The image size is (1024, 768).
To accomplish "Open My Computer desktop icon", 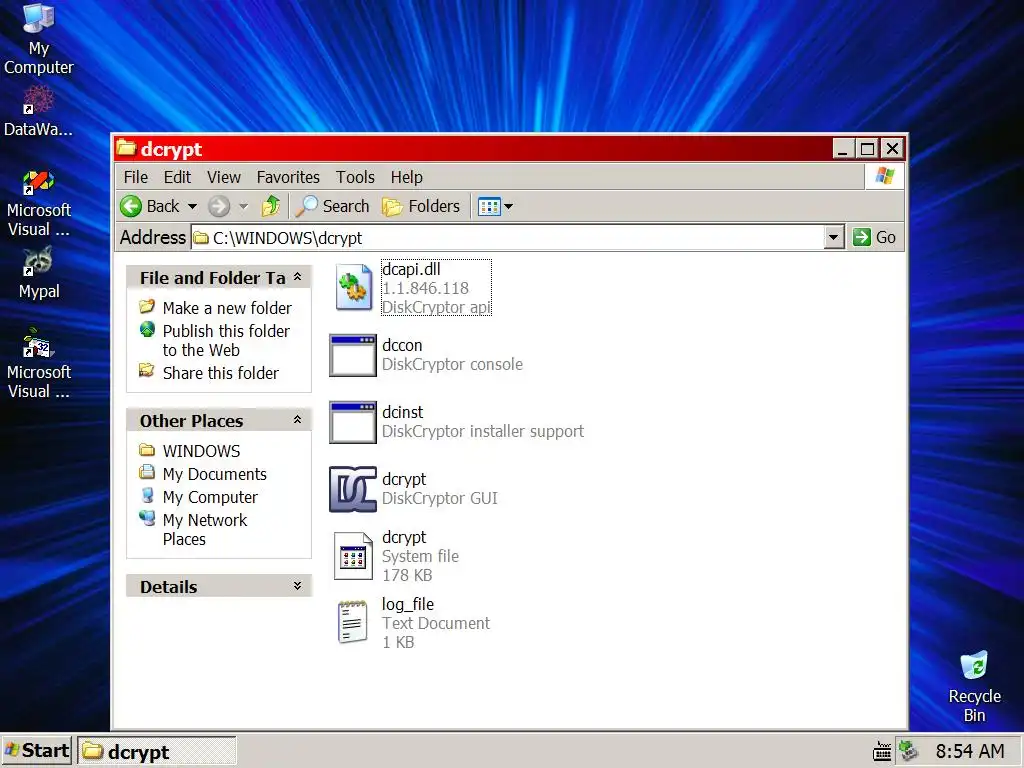I will pos(39,39).
